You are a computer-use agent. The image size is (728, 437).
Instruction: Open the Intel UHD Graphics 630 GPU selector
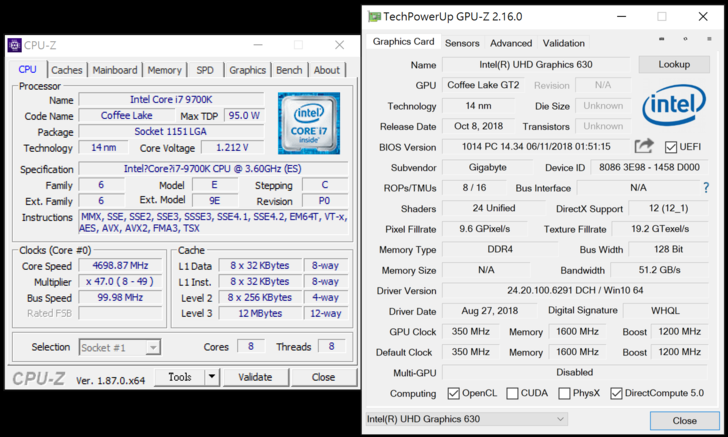tap(466, 419)
